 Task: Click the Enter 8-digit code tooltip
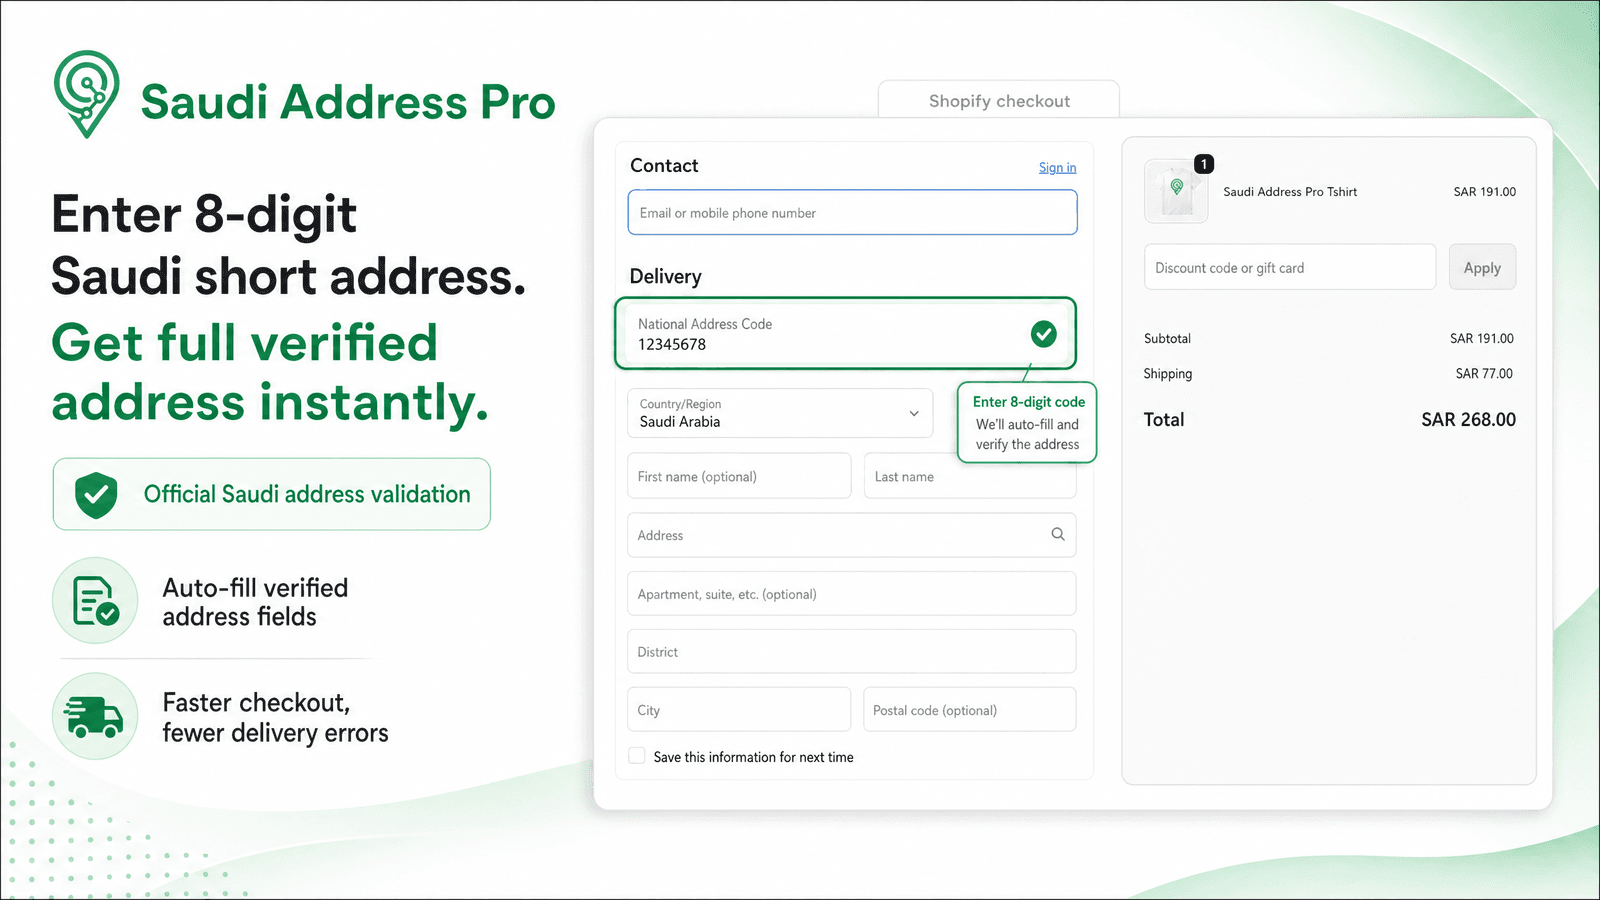click(x=1027, y=423)
